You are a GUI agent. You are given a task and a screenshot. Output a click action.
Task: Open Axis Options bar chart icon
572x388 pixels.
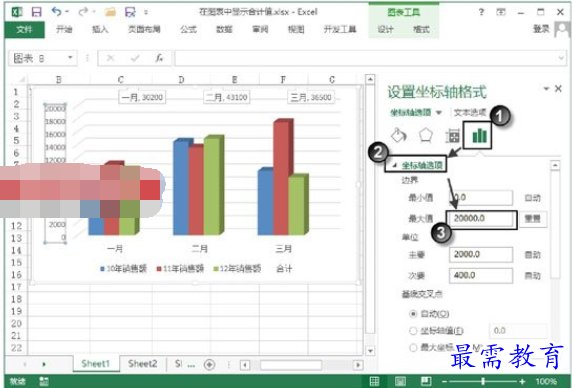(x=479, y=135)
